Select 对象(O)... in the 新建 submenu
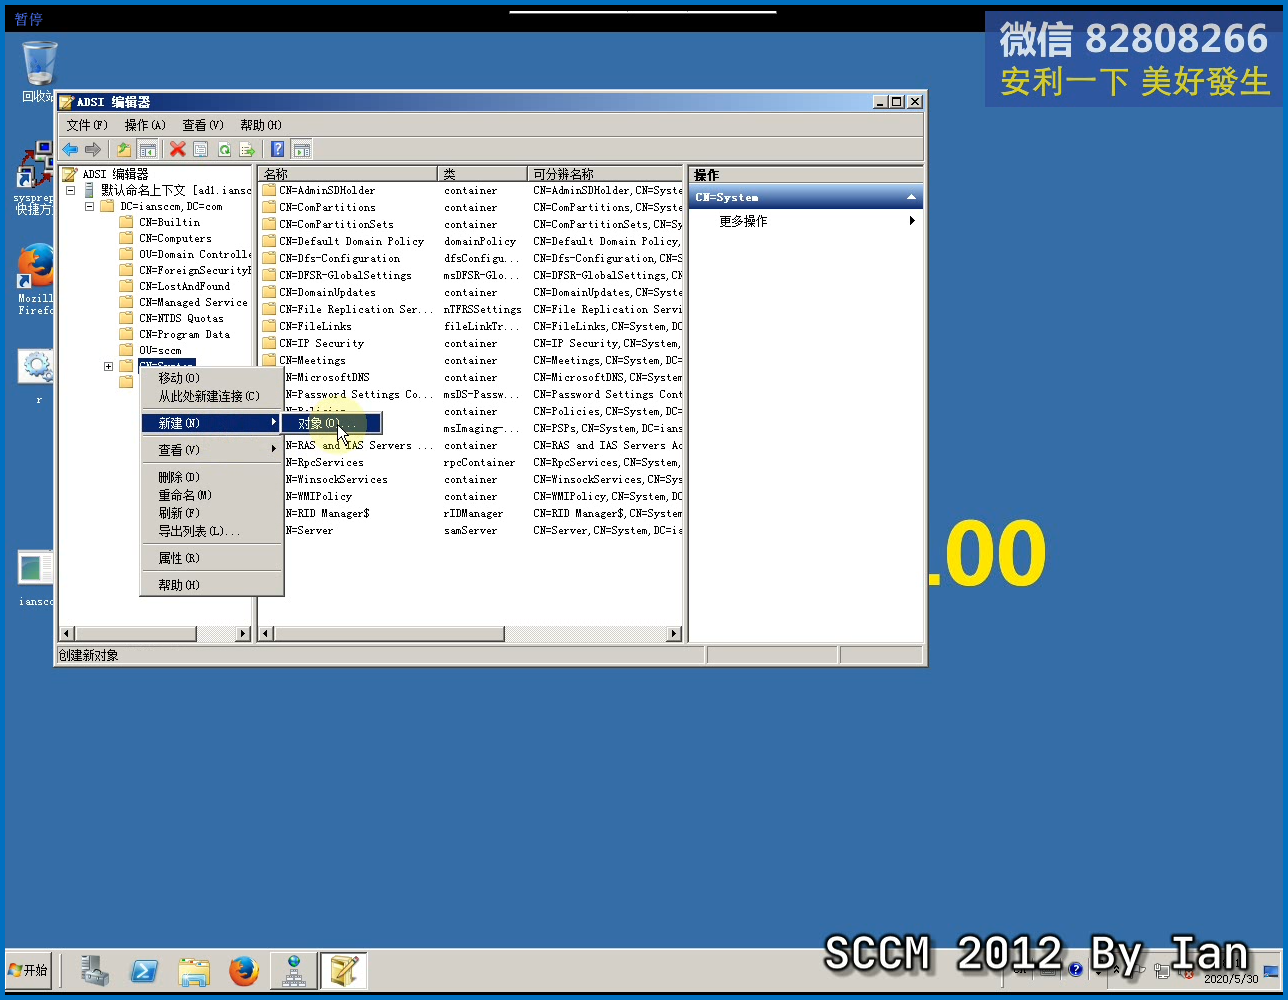Screen dimensions: 1288x1000 tap(330, 423)
